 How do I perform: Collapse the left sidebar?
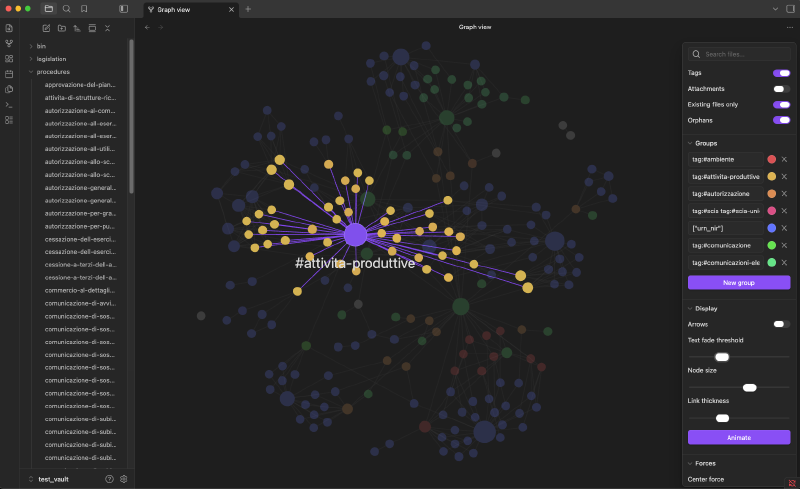123,9
